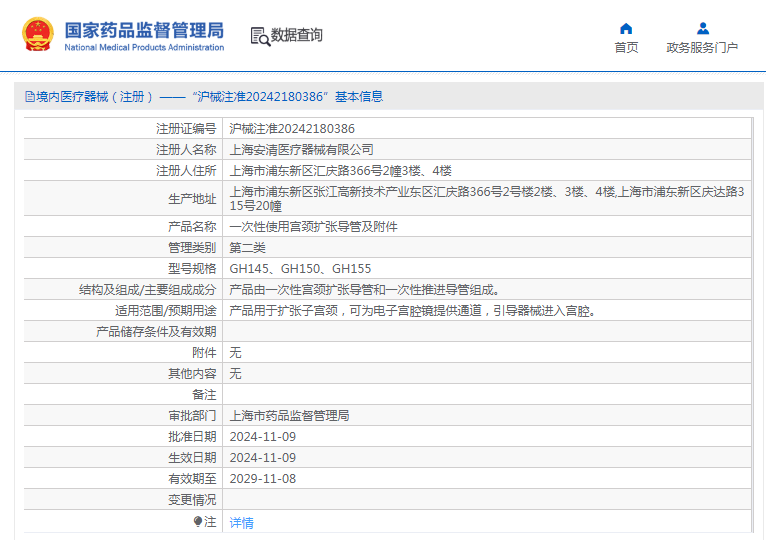The width and height of the screenshot is (766, 540).
Task: Select registrant name 上海安清医疗器械有限公司
Action: pyautogui.click(x=301, y=150)
